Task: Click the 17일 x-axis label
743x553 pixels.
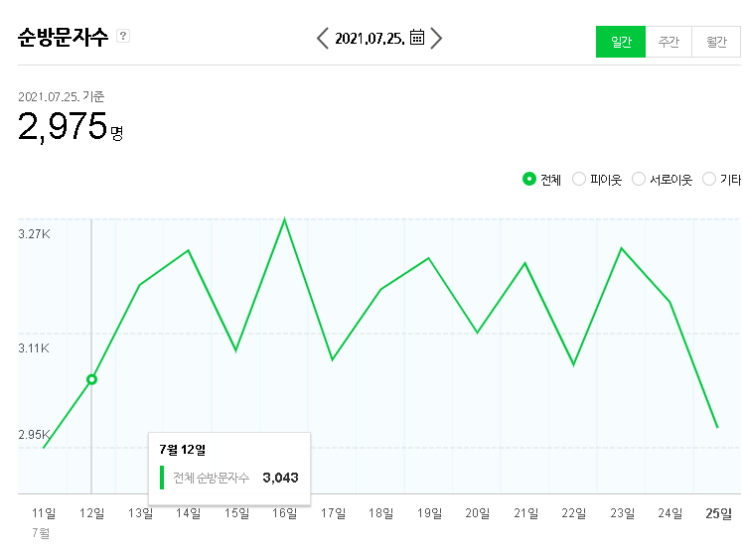Action: click(333, 513)
